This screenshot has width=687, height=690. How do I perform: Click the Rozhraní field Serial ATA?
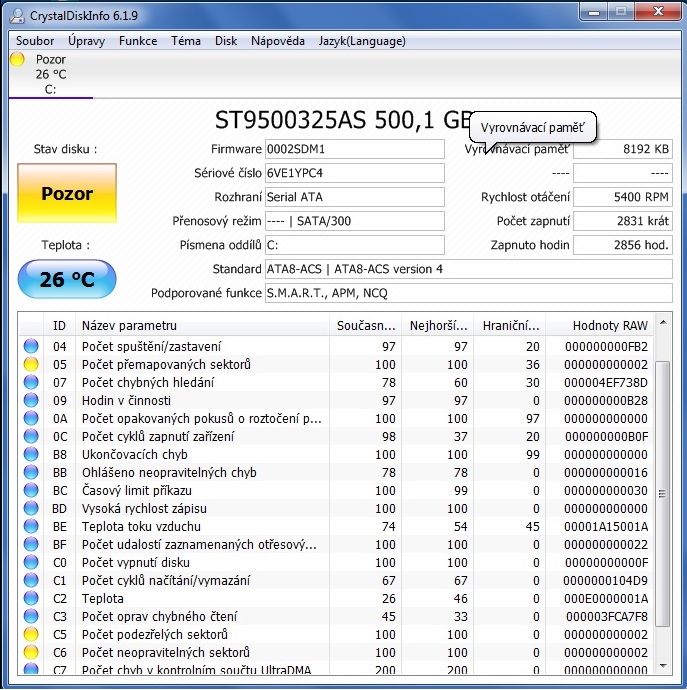[x=354, y=197]
